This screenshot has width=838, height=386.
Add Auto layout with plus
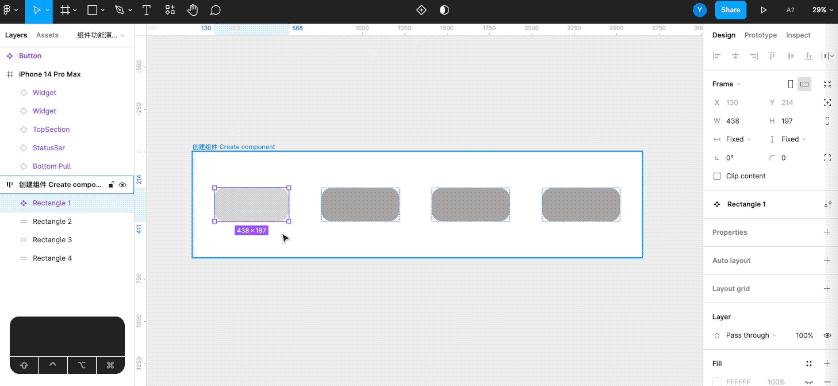coord(827,260)
